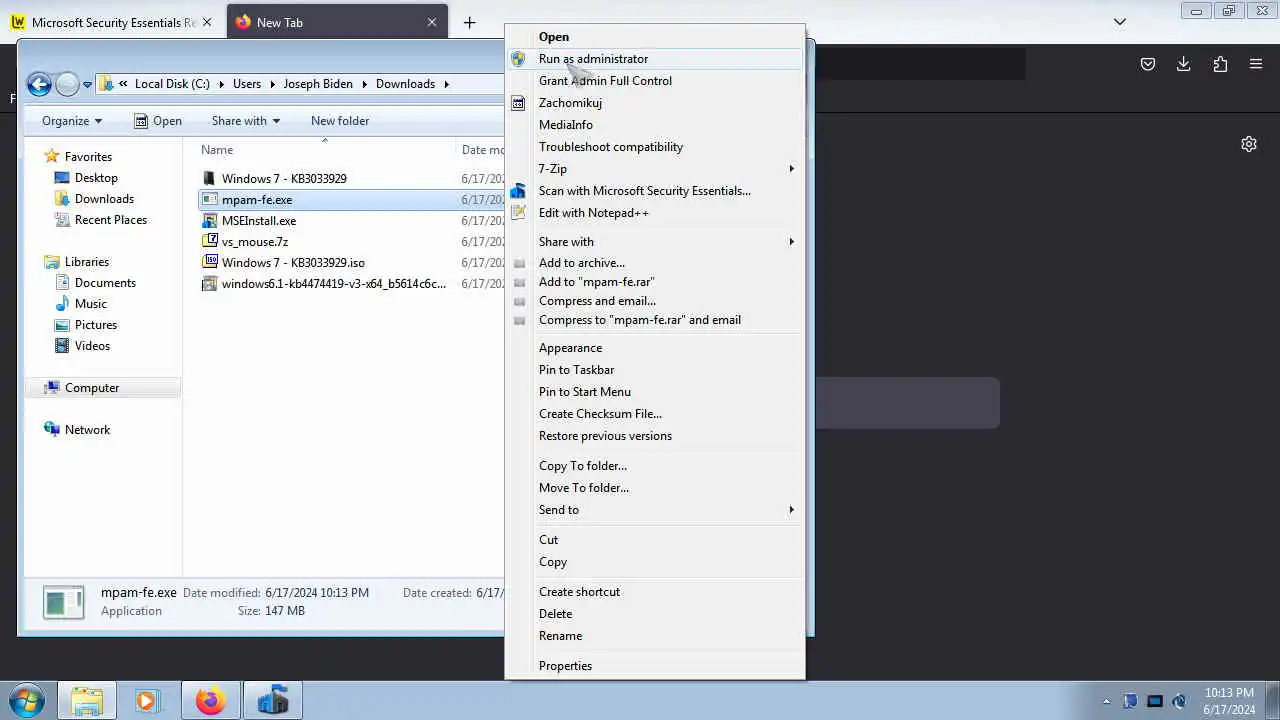Expand the Send to submenu
This screenshot has width=1280, height=720.
(655, 510)
